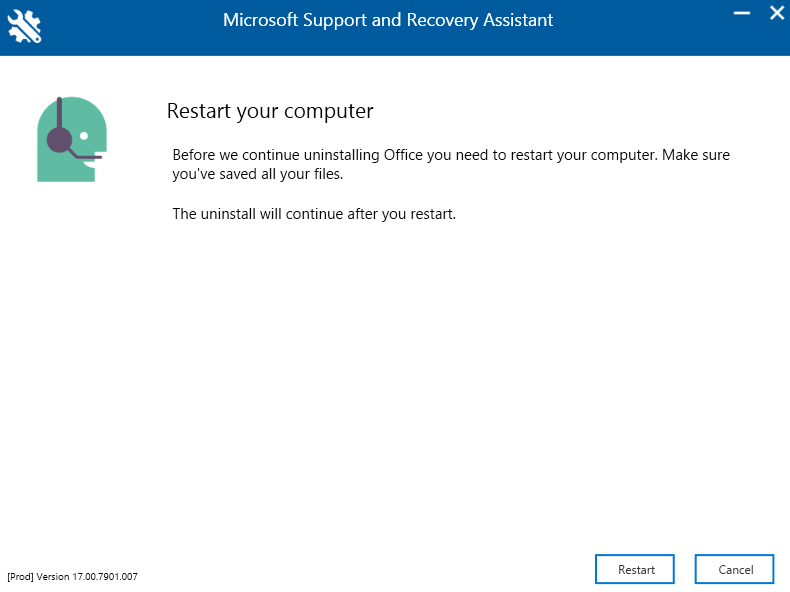
Task: Click the purple headset earpiece on the avatar
Action: tap(59, 140)
